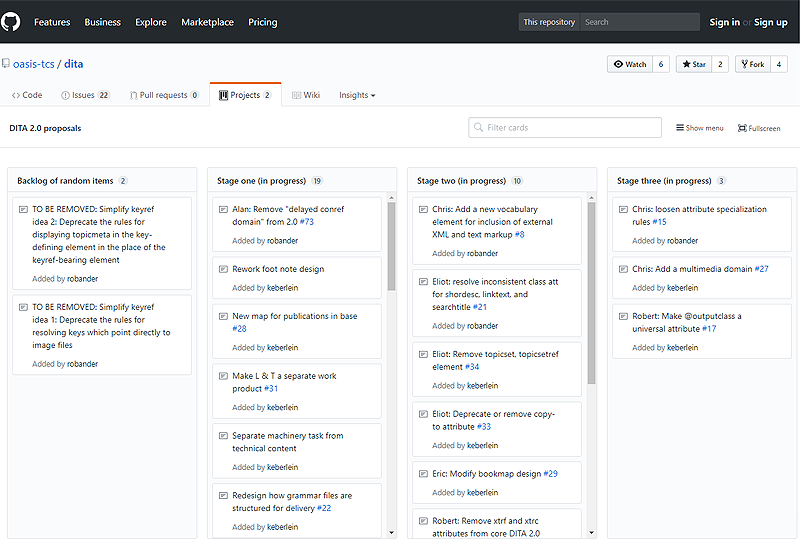Open the oasis-tcs organization link
Viewport: 800px width, 540px height.
click(34, 64)
